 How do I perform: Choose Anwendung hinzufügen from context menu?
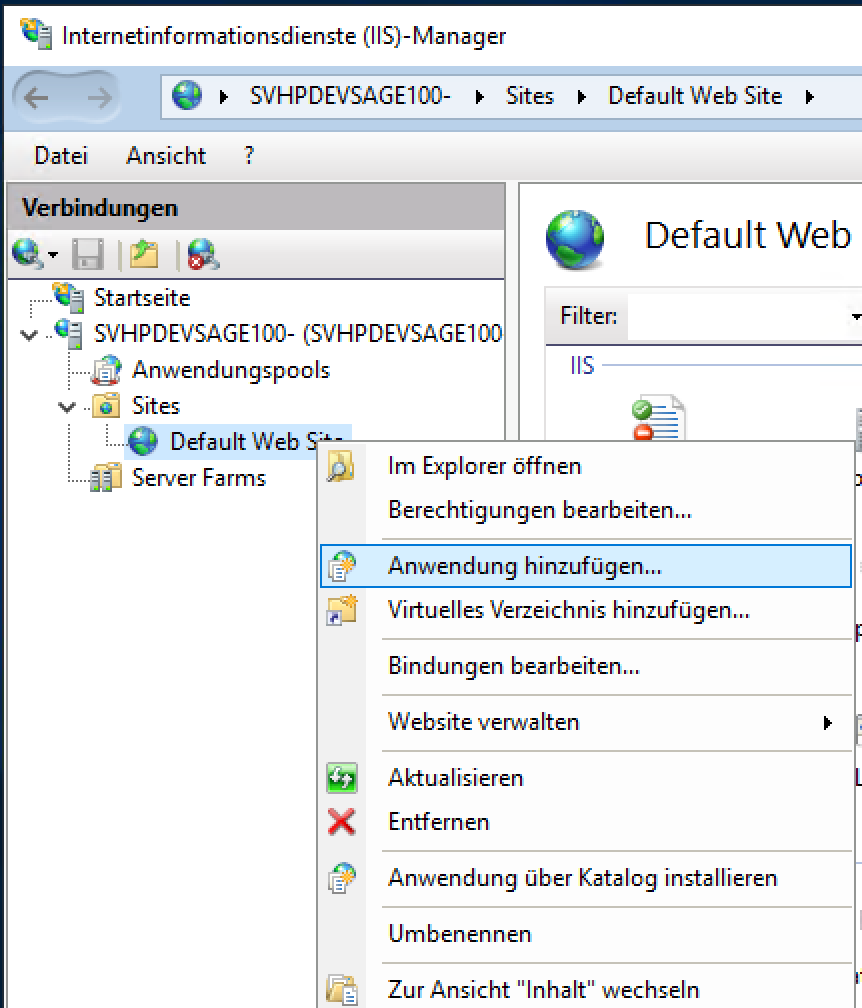coord(524,566)
